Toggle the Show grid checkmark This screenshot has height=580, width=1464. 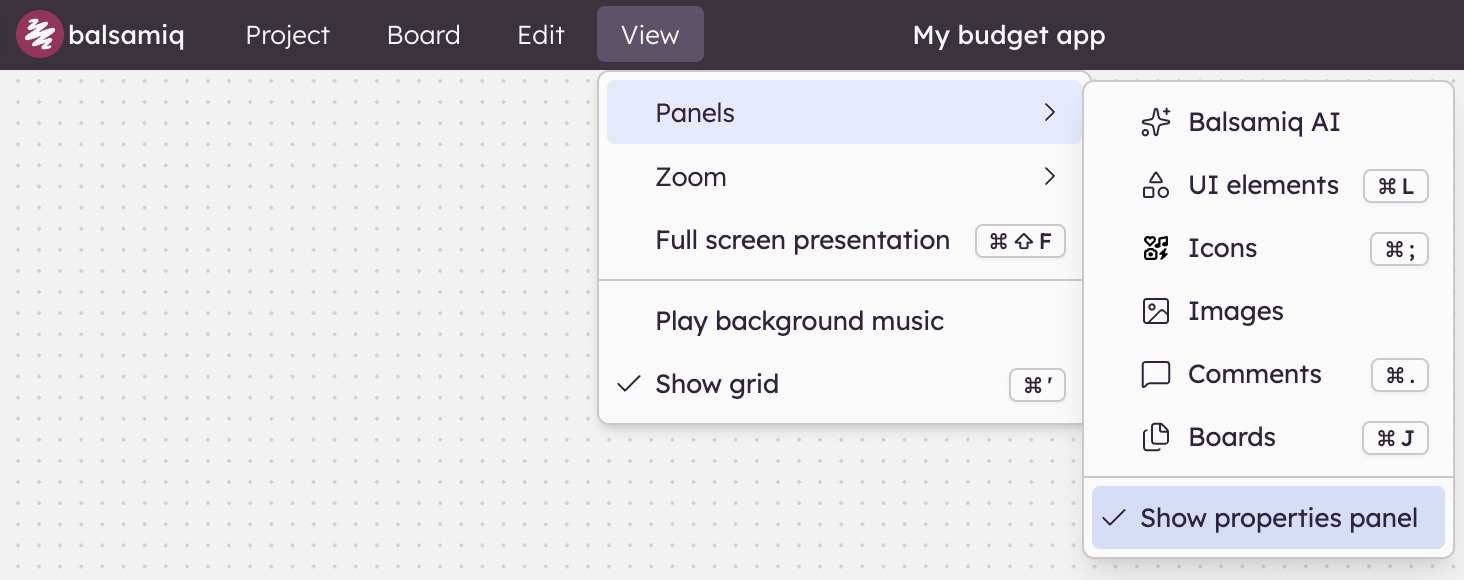629,384
